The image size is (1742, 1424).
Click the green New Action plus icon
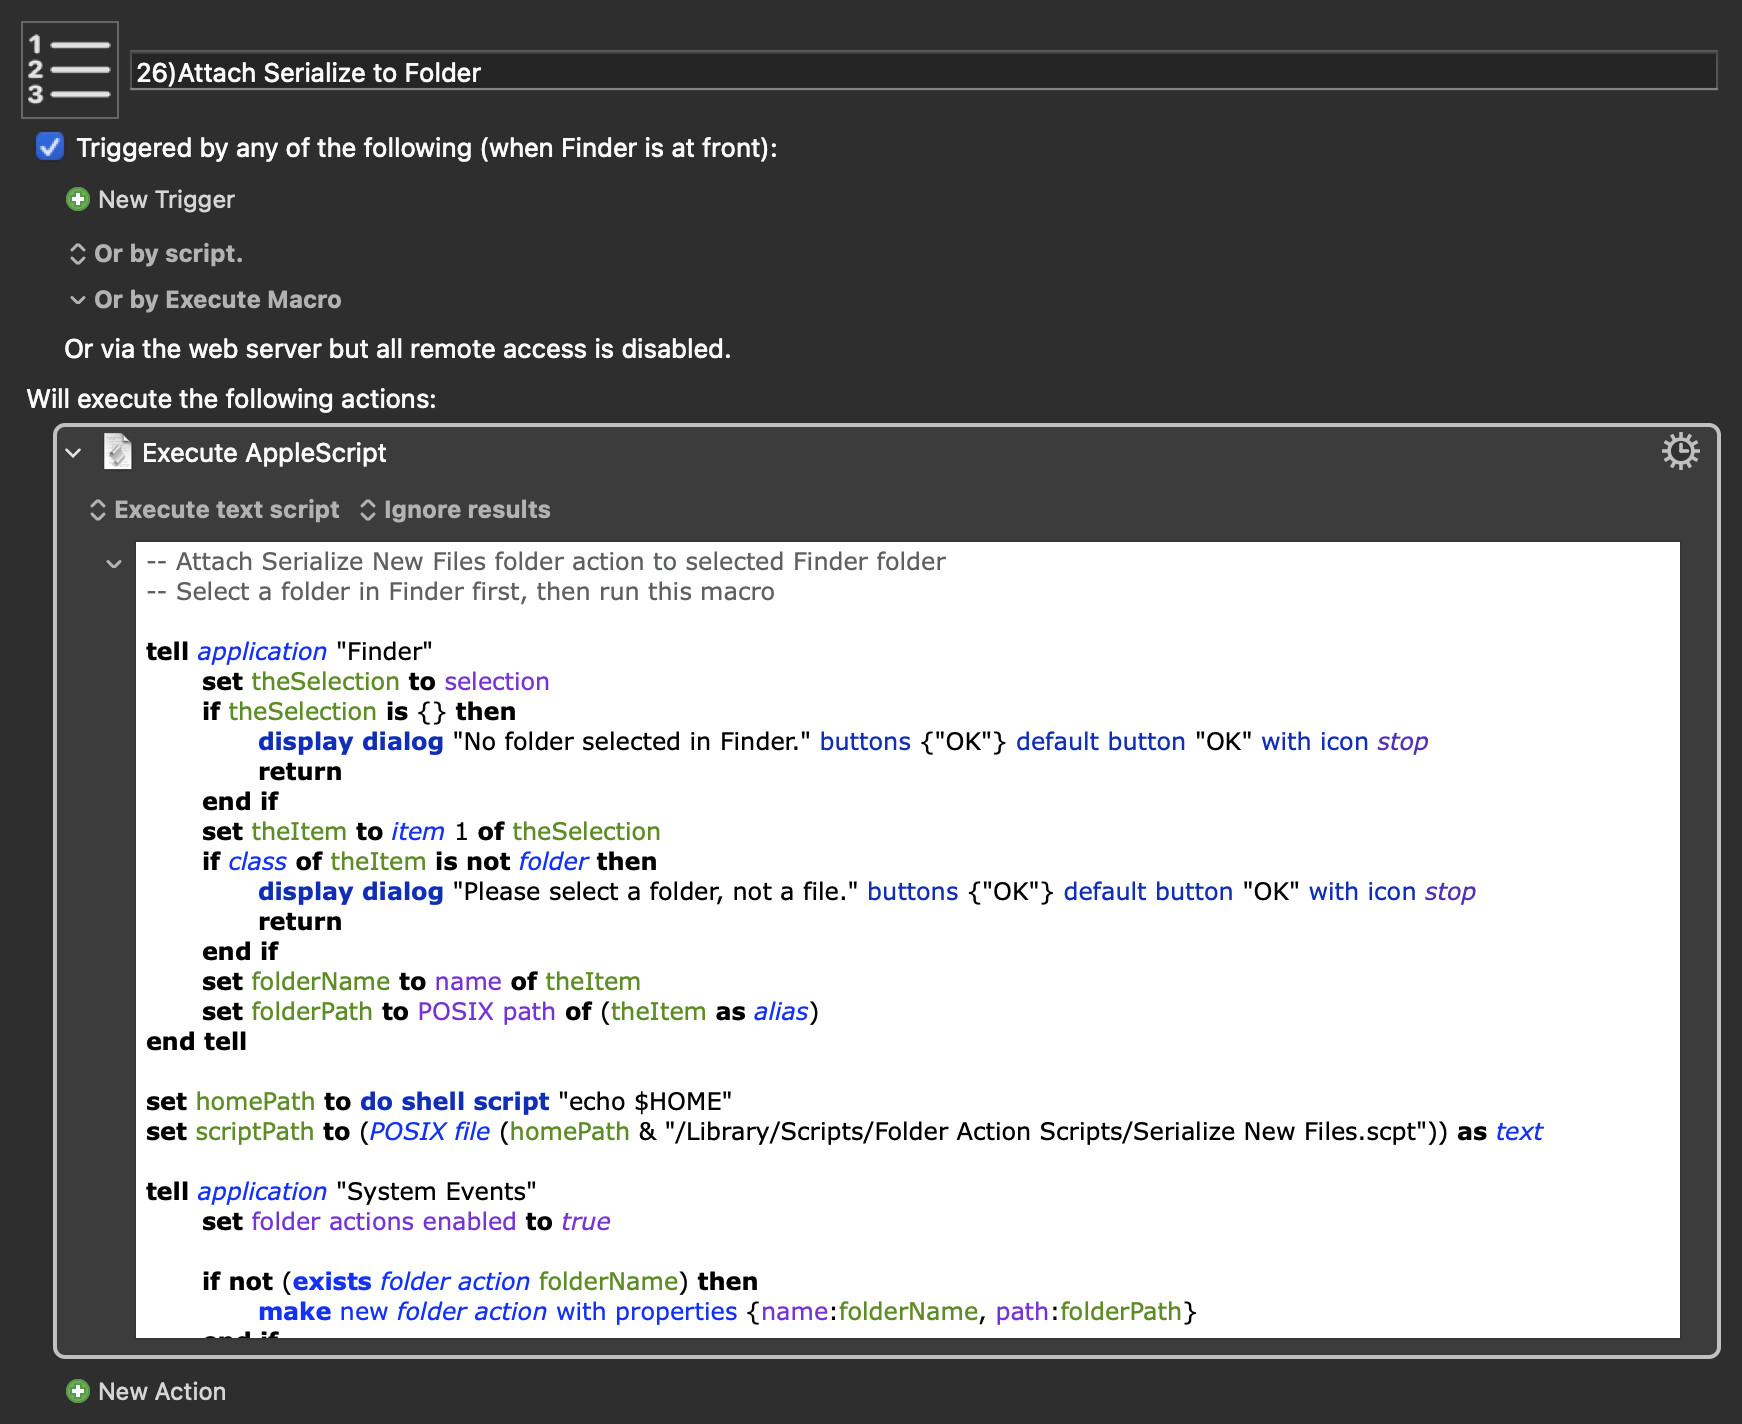click(x=78, y=1391)
